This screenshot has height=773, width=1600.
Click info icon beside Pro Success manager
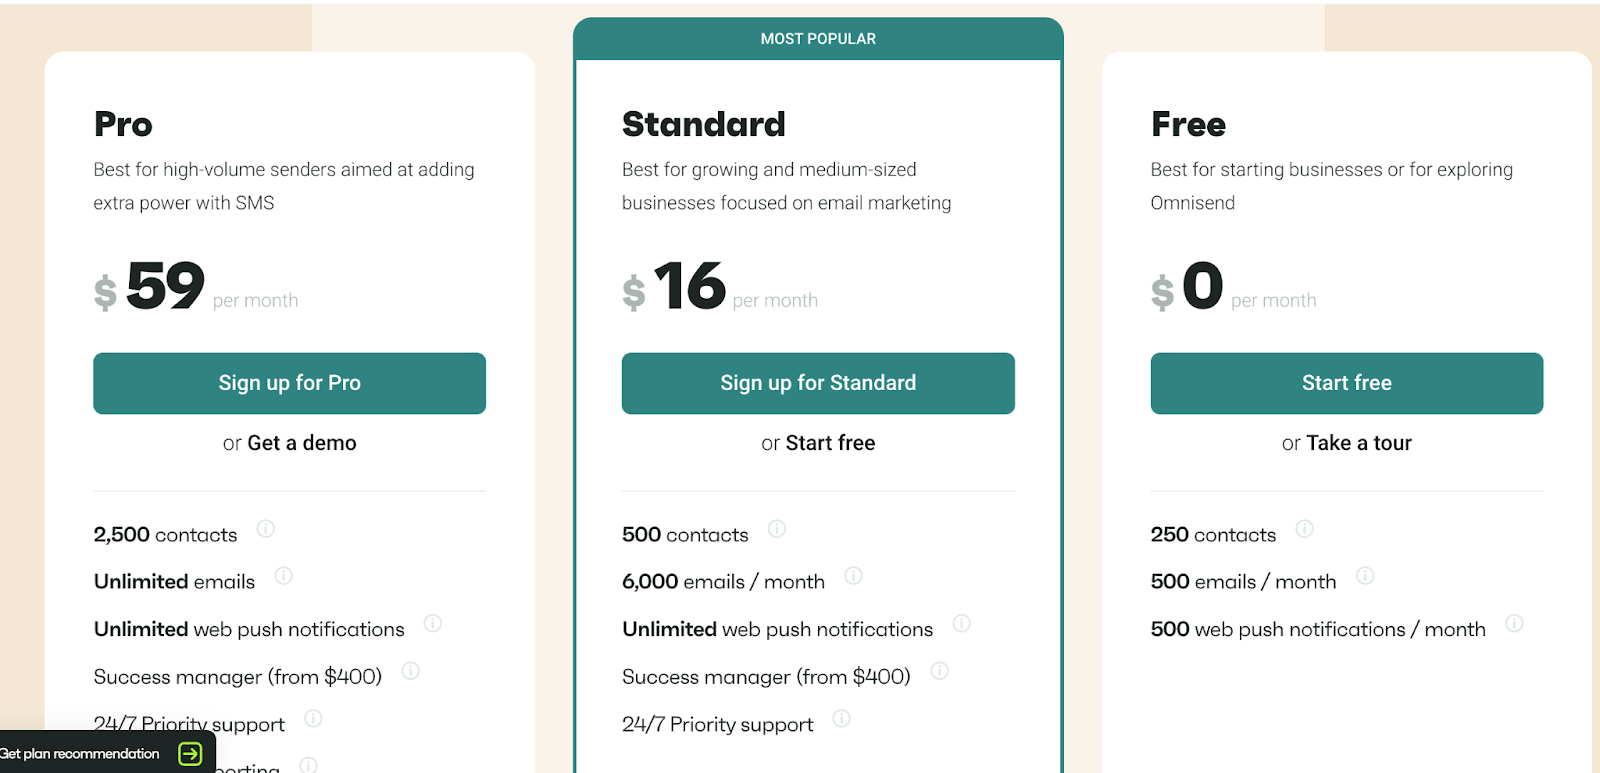pos(410,671)
